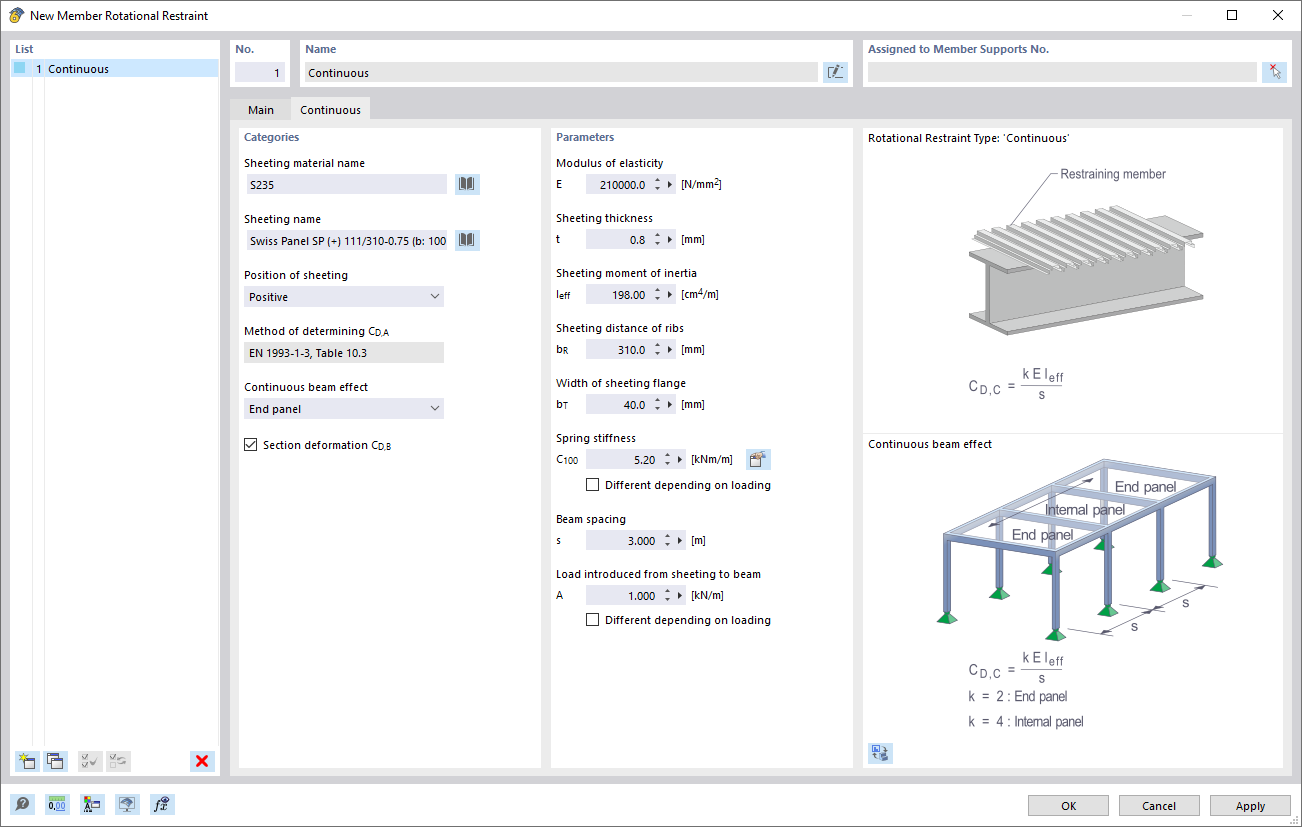The height and width of the screenshot is (827, 1302).
Task: Open the sheeting material library
Action: (466, 184)
